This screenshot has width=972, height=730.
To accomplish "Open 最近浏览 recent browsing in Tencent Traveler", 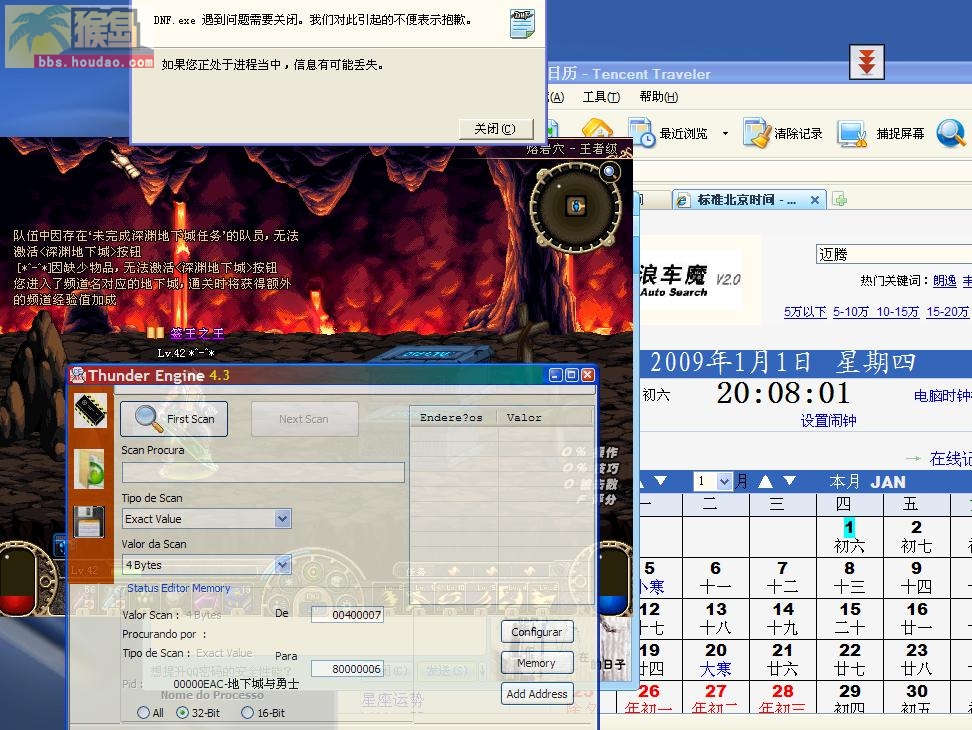I will (x=668, y=133).
